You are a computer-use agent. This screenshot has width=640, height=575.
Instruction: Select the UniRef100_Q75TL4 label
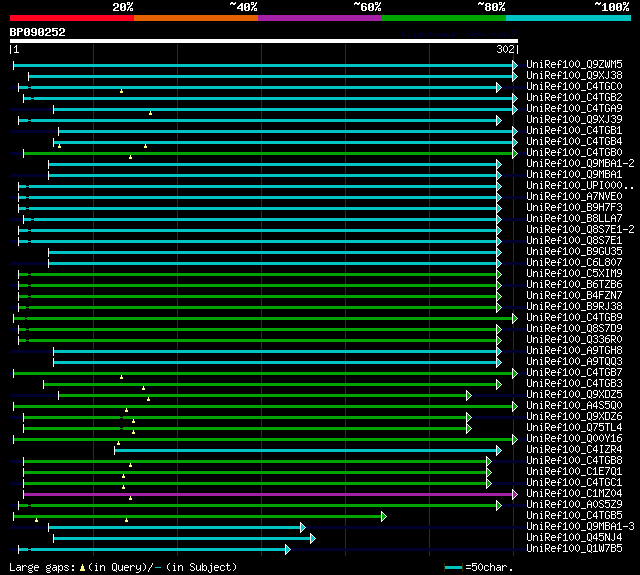[x=574, y=428]
